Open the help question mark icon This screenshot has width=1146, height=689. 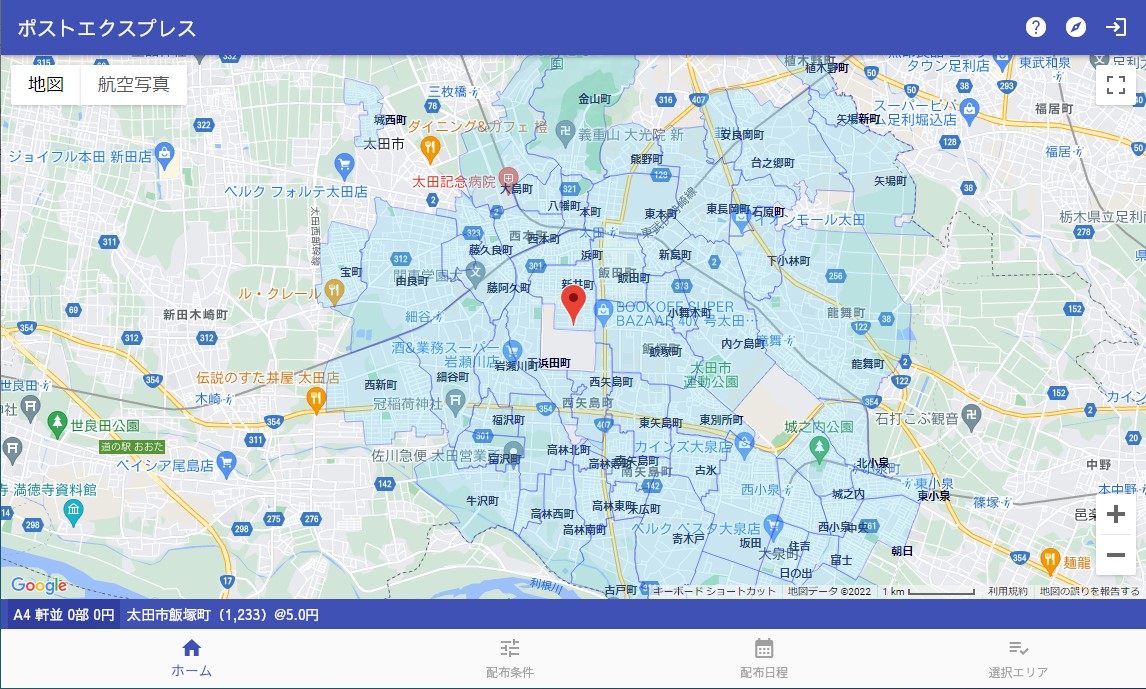(1036, 27)
